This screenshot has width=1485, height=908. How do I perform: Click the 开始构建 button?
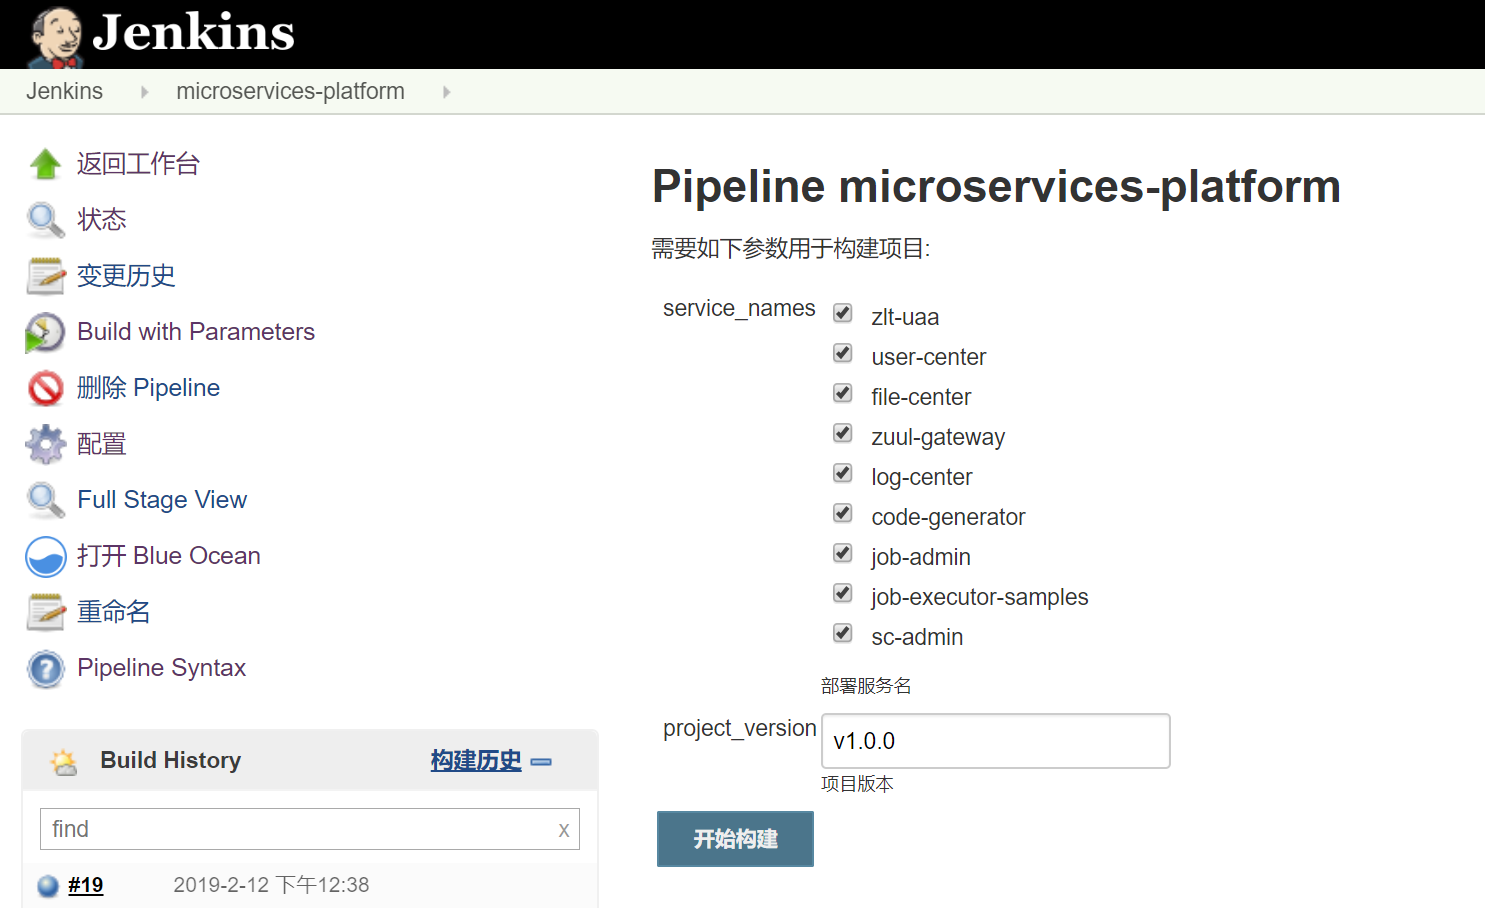coord(735,839)
